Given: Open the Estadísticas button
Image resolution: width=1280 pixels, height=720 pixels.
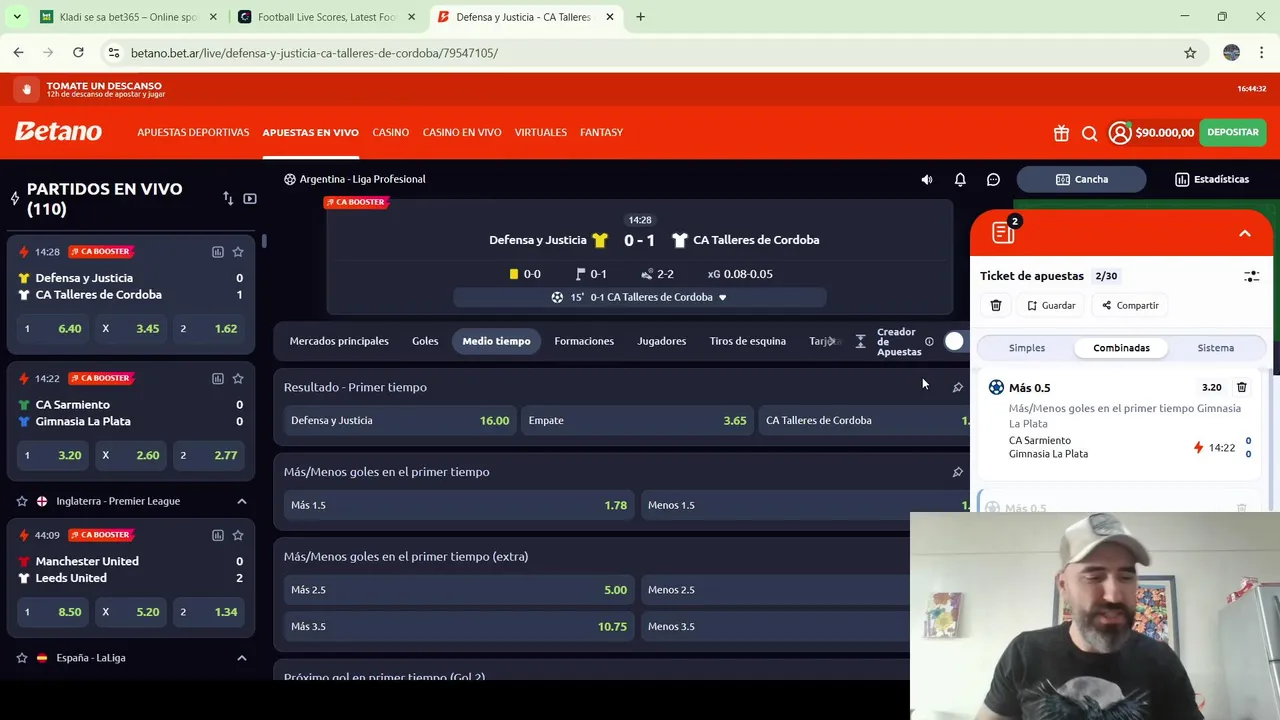Looking at the screenshot, I should 1212,180.
